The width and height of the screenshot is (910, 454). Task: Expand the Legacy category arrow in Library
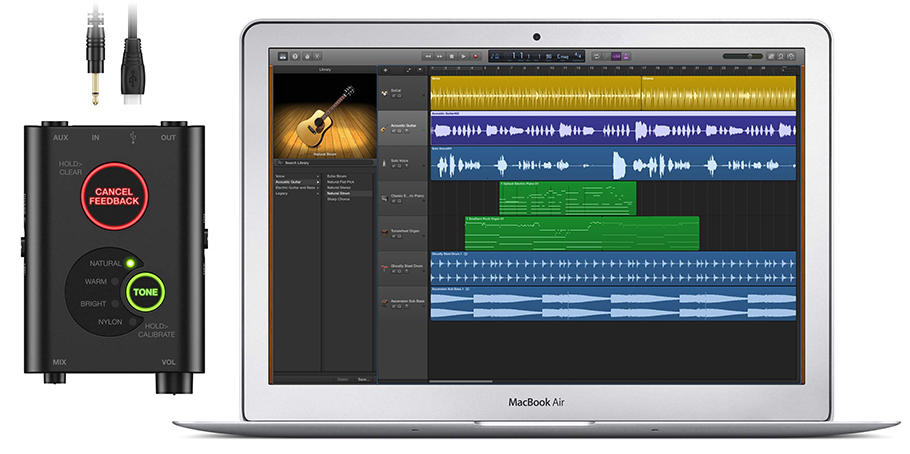click(318, 193)
